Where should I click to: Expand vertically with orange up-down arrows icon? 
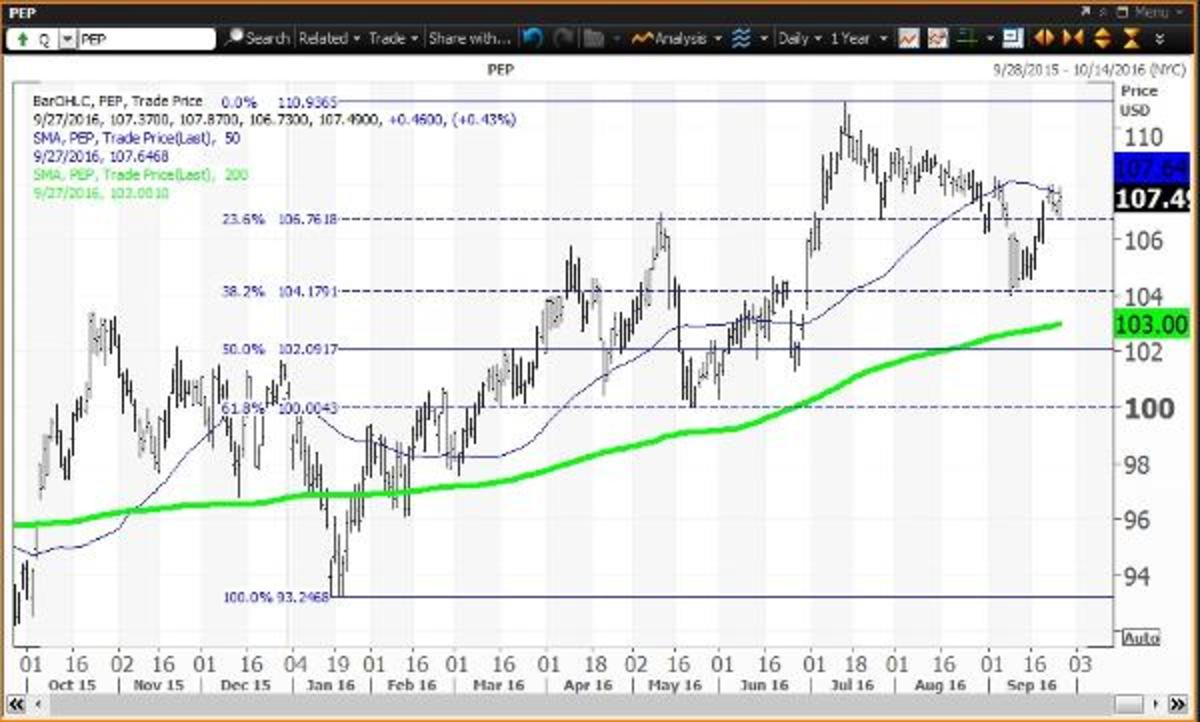1102,39
